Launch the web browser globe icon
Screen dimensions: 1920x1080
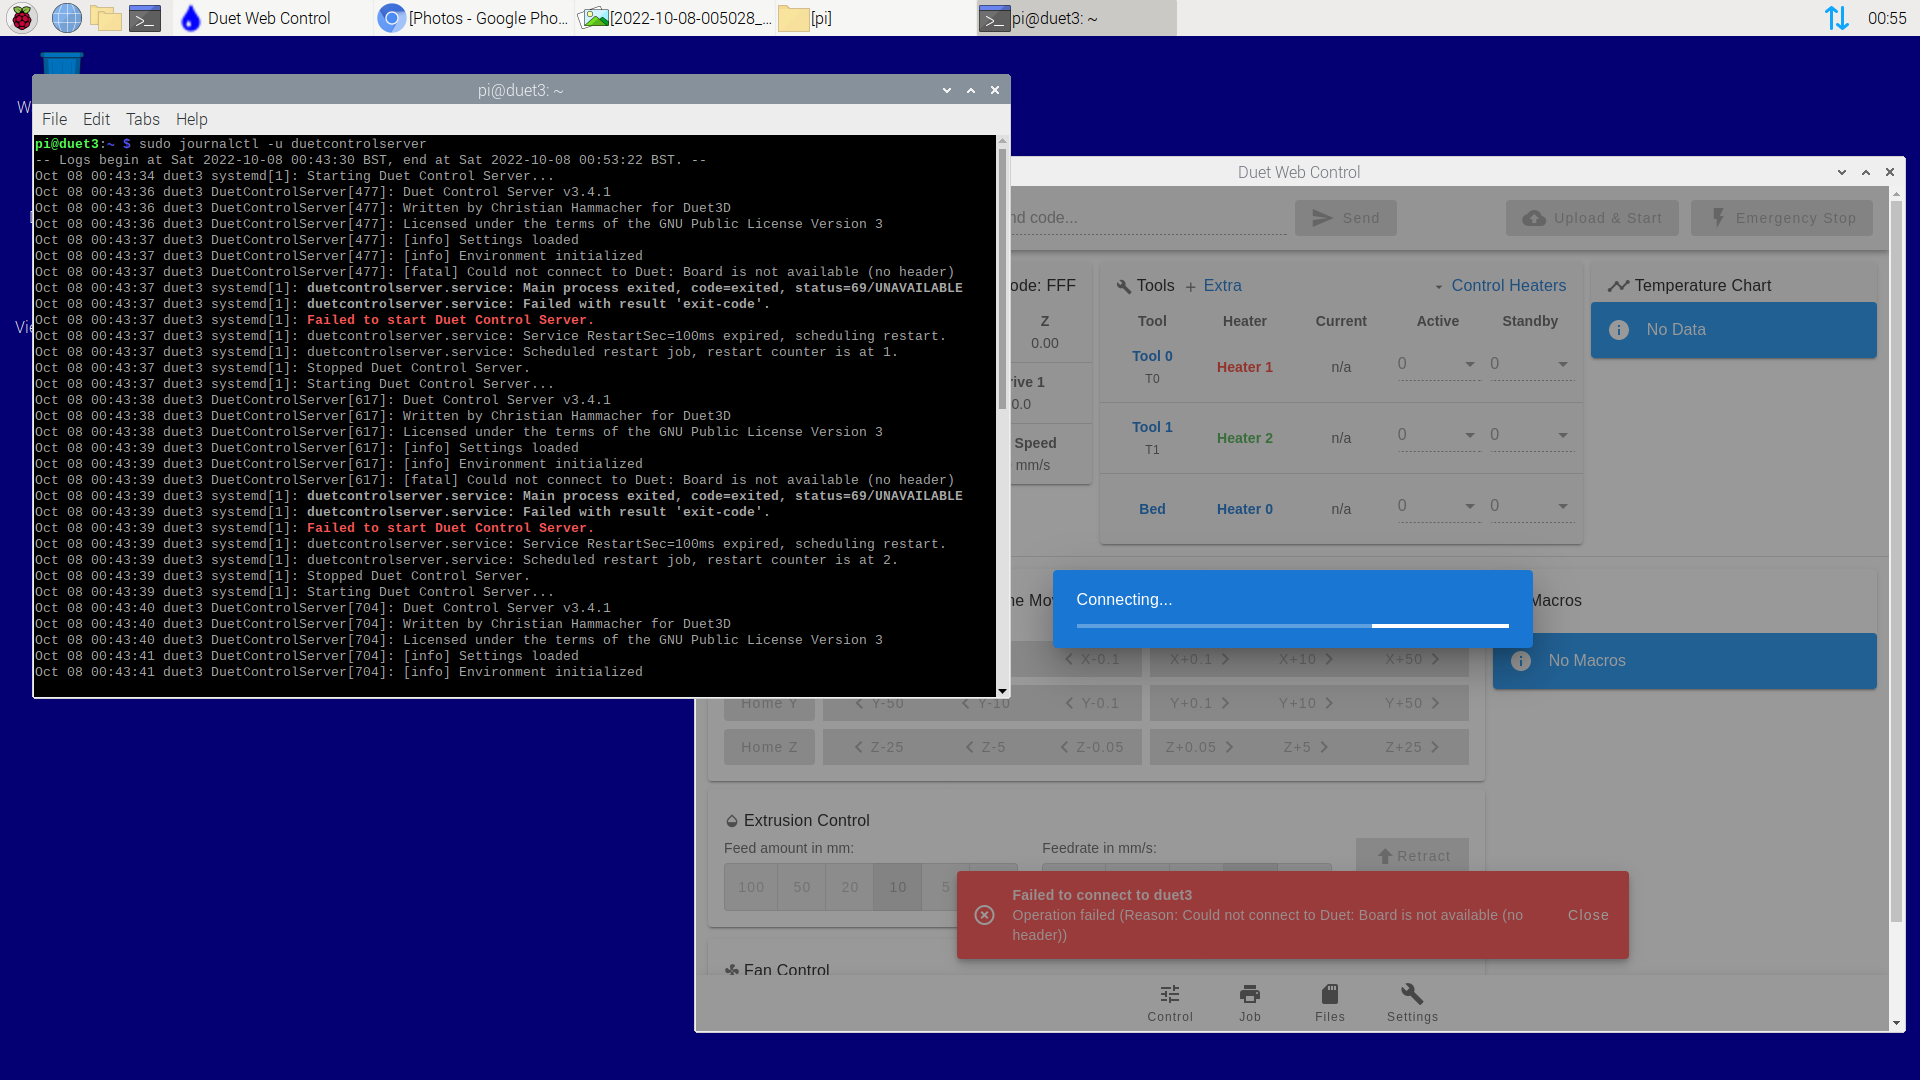tap(66, 18)
